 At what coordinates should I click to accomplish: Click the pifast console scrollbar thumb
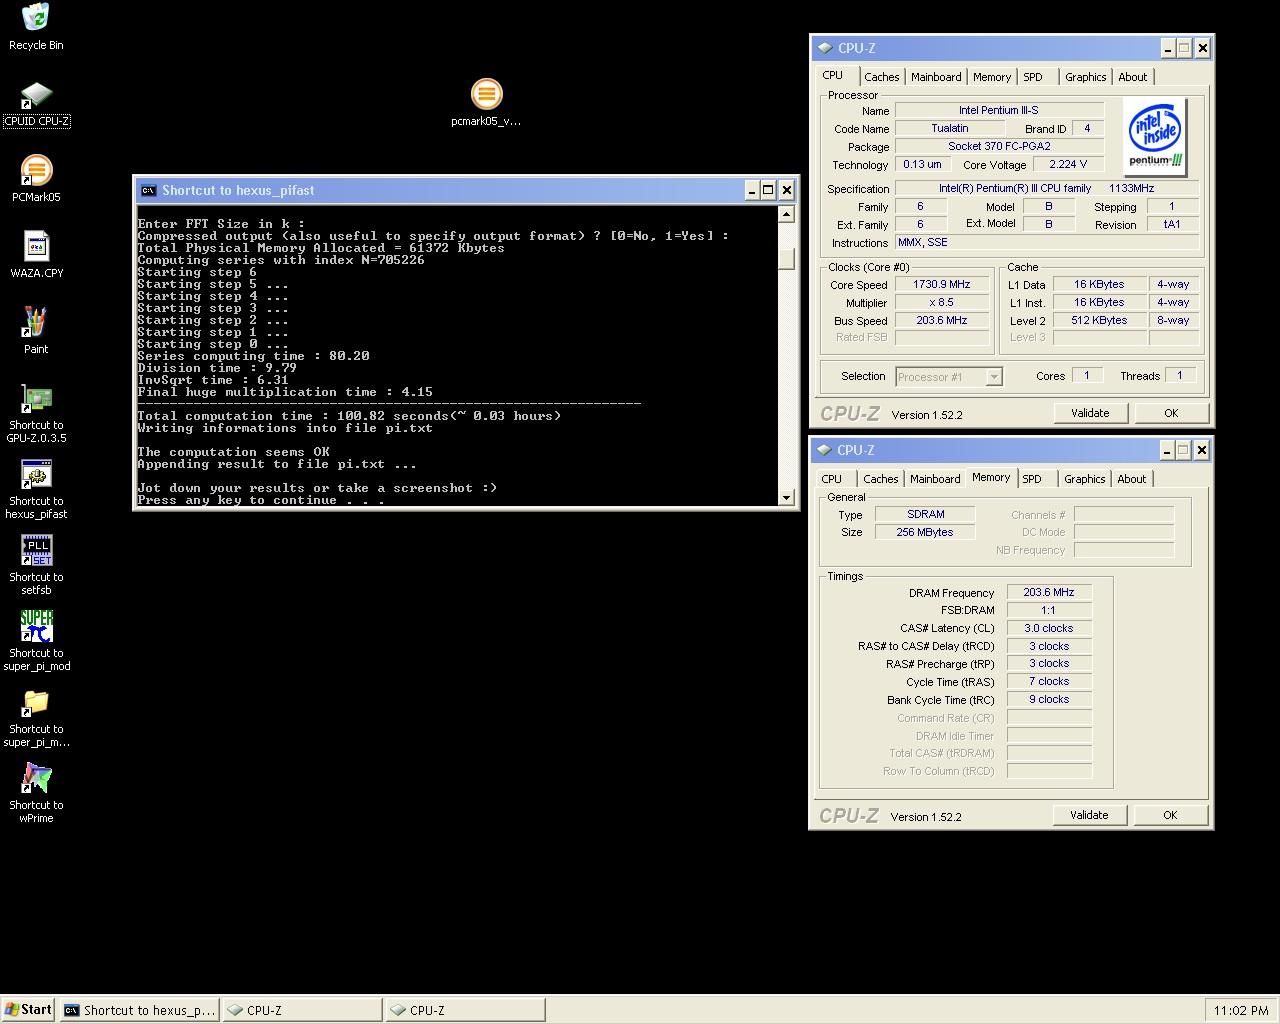pos(786,258)
